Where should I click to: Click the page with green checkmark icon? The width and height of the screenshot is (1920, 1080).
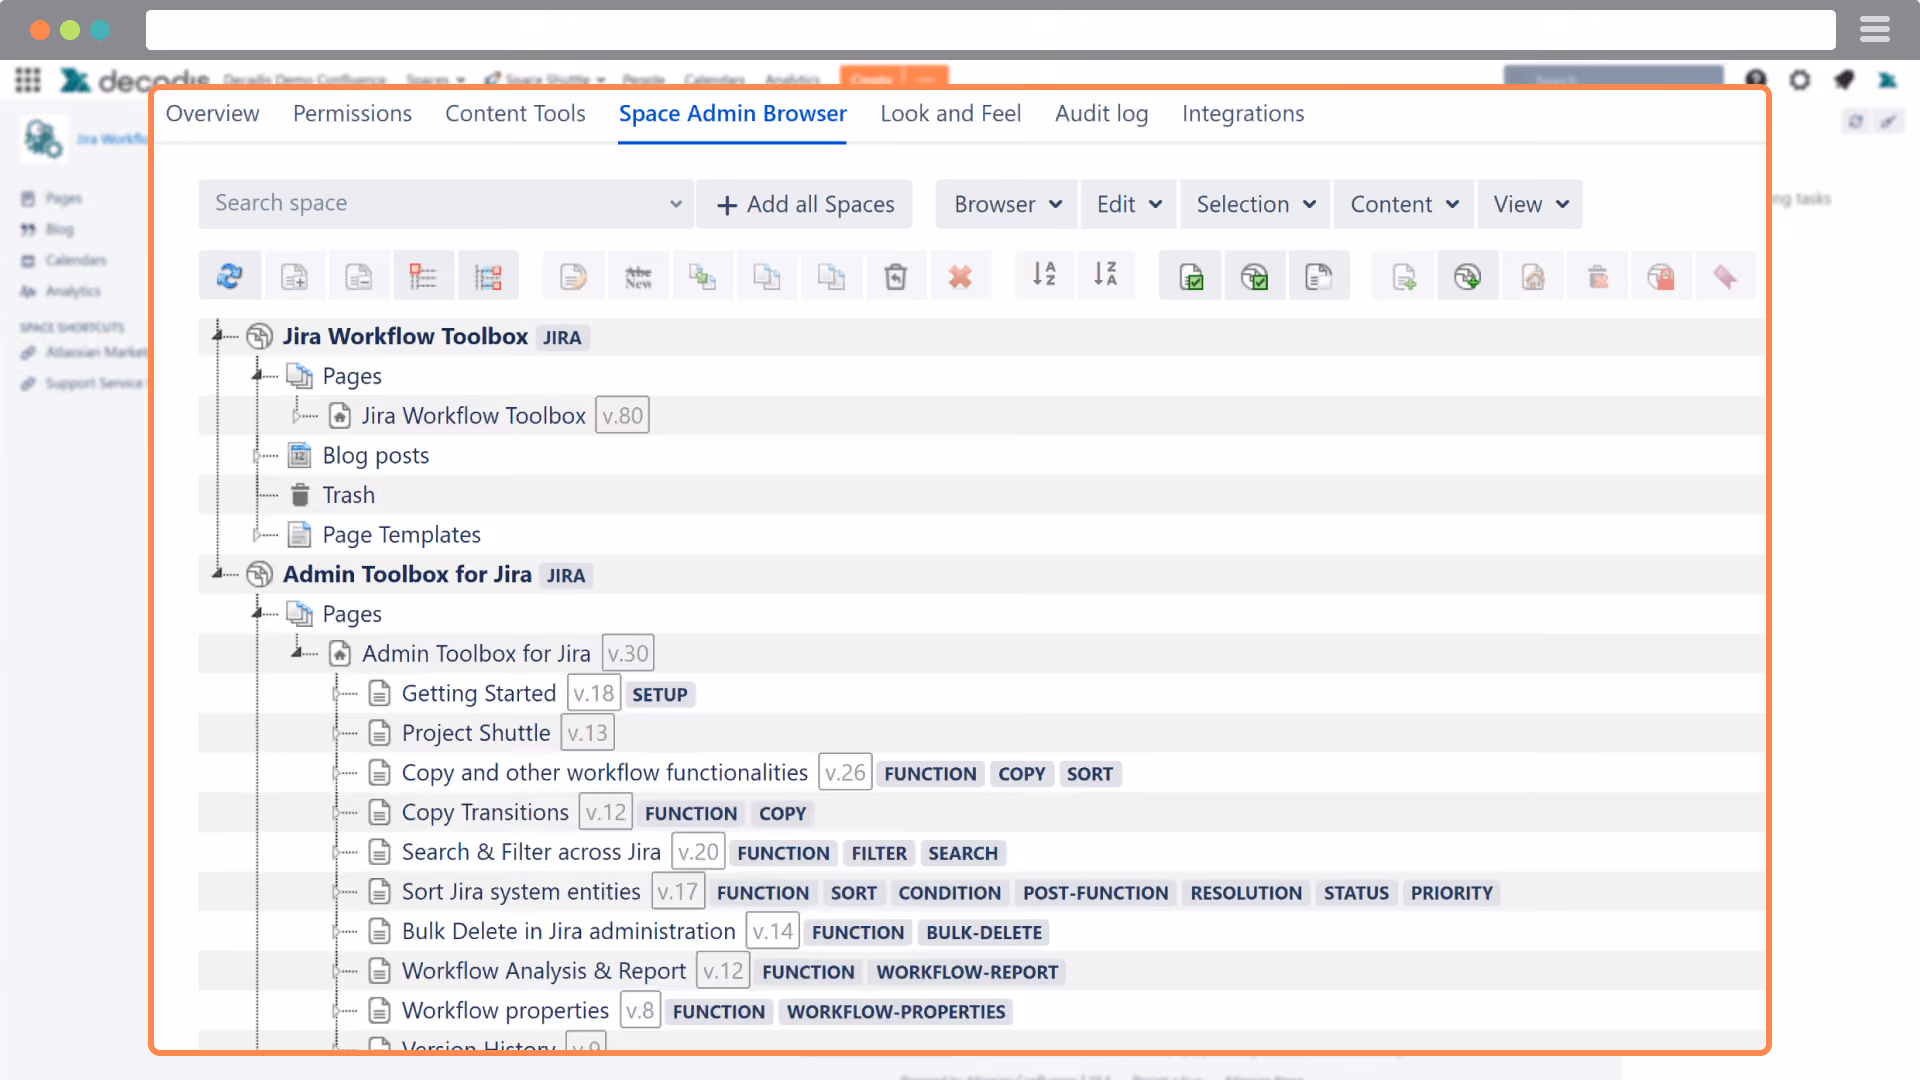pyautogui.click(x=1191, y=276)
